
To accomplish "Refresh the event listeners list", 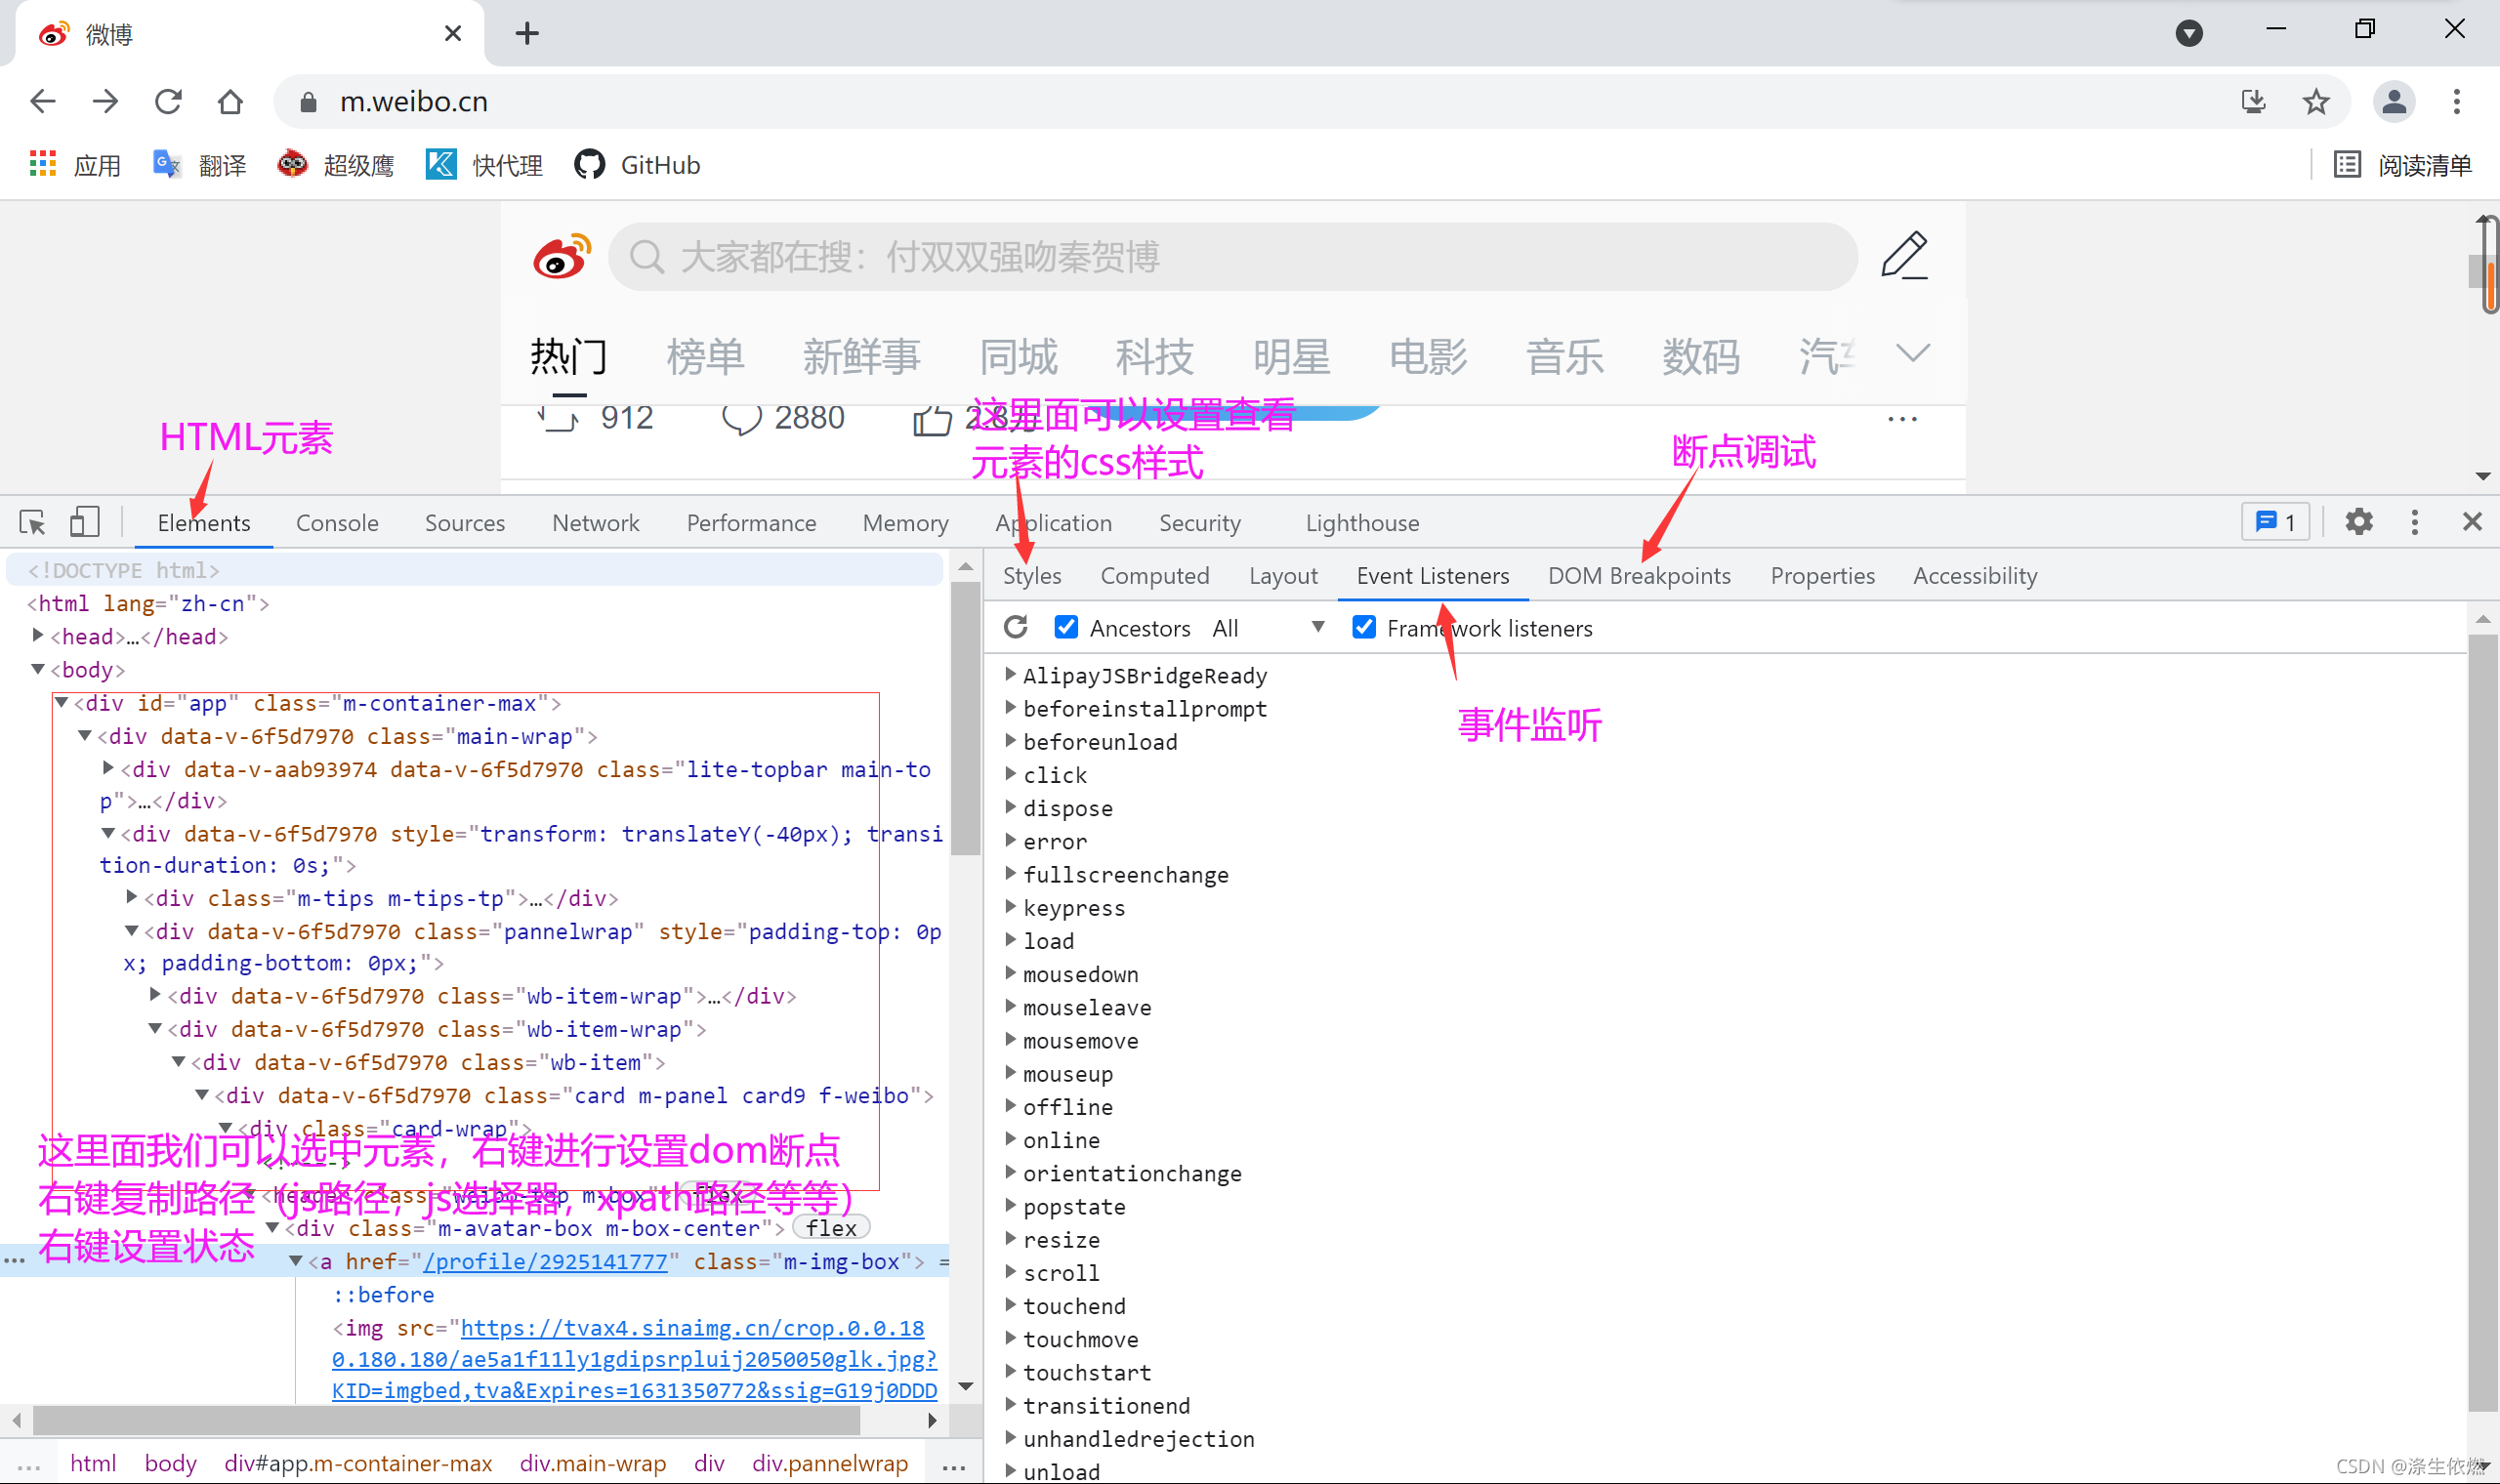I will pyautogui.click(x=1016, y=627).
